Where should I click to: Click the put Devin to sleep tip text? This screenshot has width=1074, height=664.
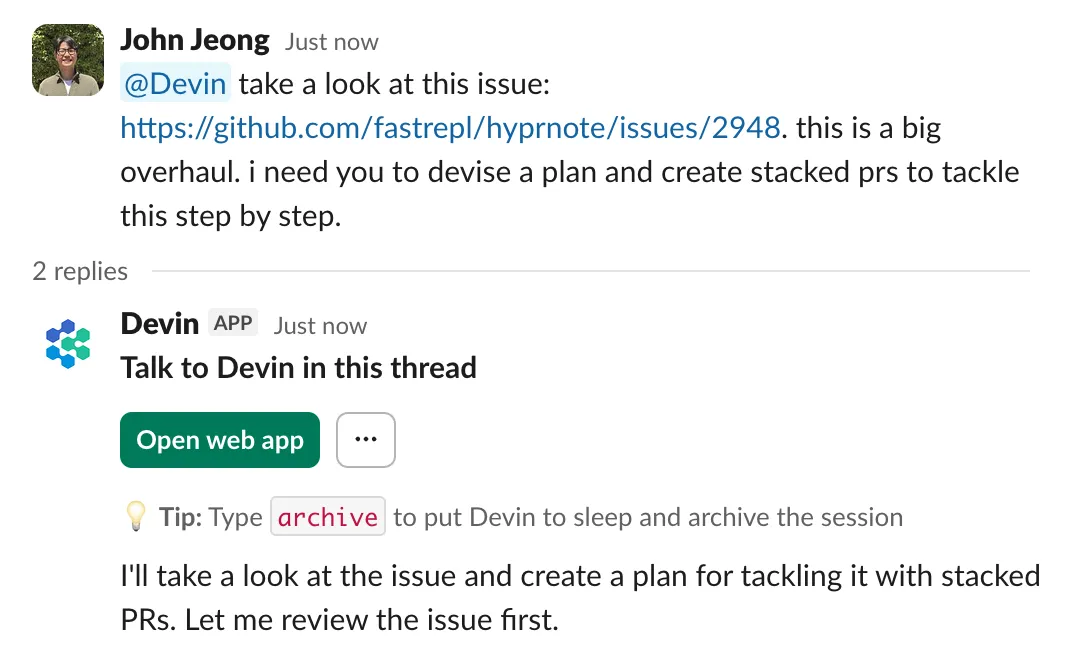point(648,517)
